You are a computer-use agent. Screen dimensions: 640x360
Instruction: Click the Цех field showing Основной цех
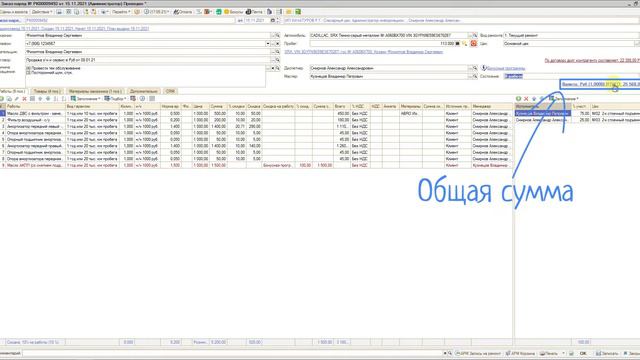pos(569,44)
